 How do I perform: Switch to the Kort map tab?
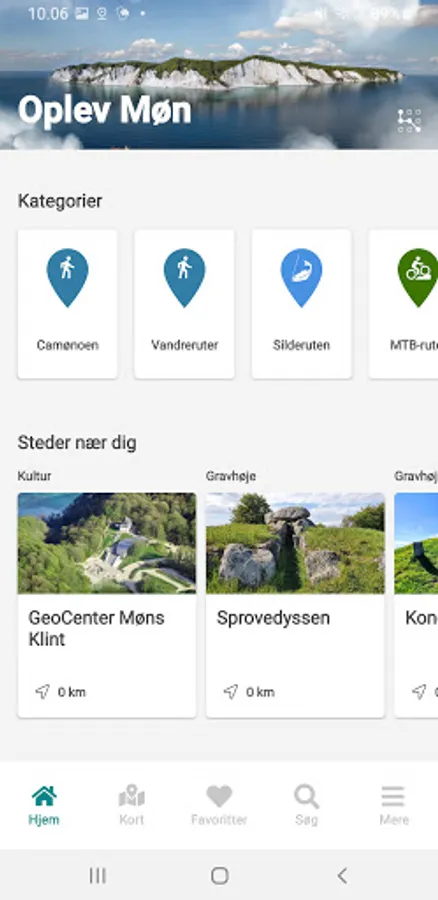pyautogui.click(x=131, y=805)
